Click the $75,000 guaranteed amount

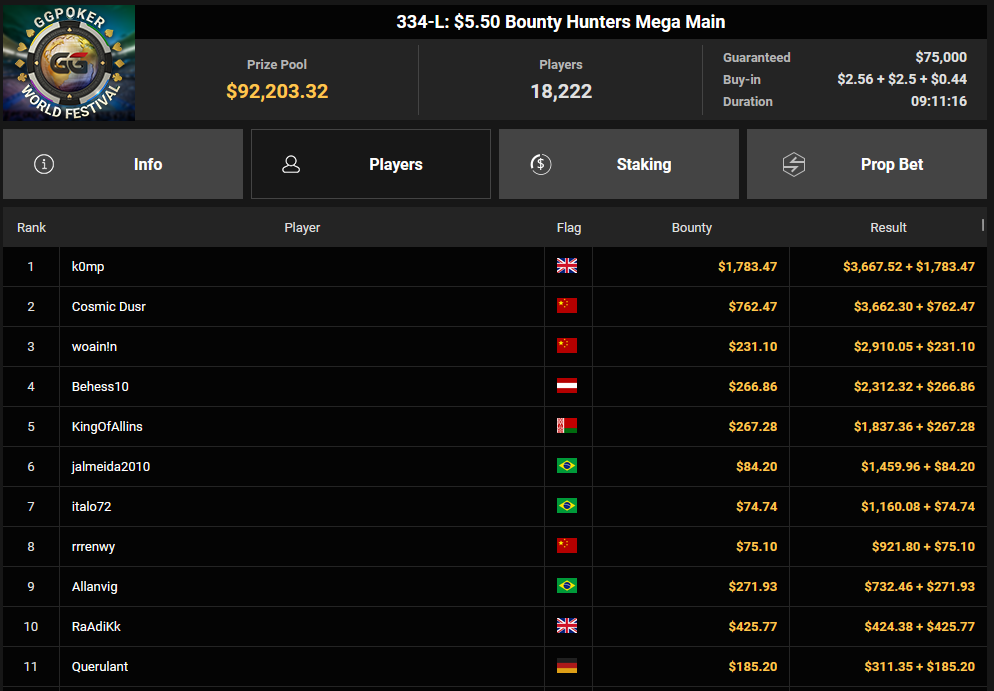click(x=941, y=57)
